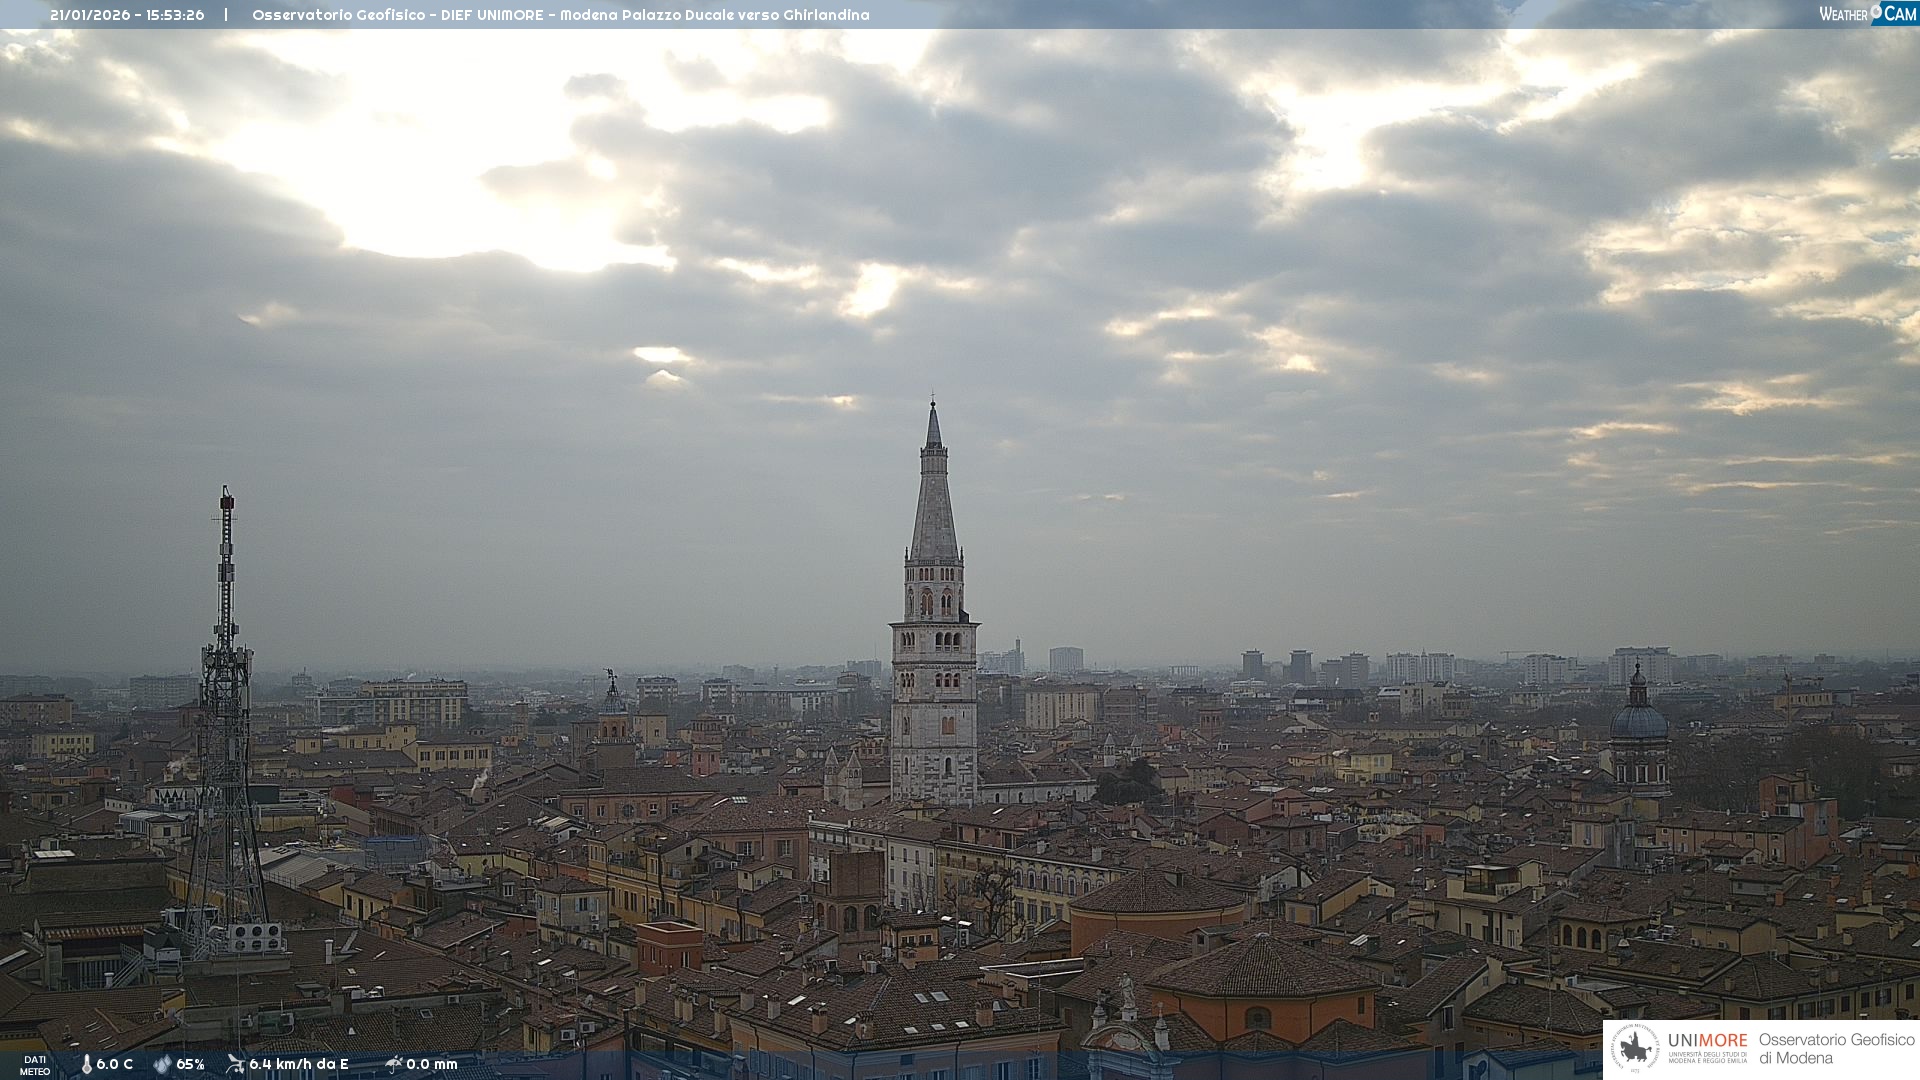Click the blue church dome

tap(1638, 720)
